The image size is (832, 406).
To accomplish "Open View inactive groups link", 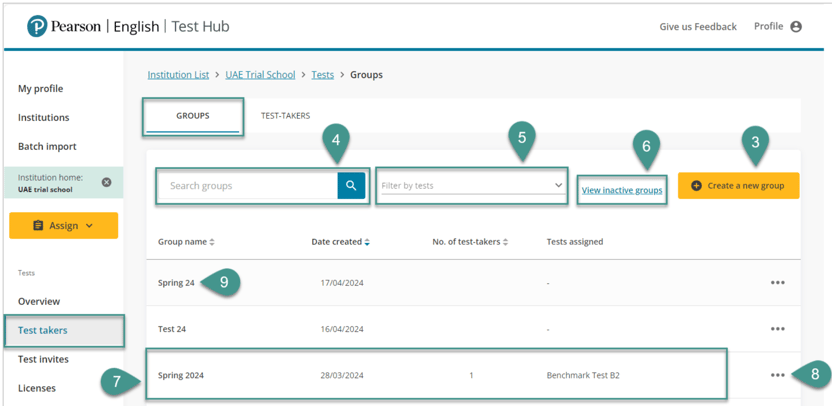I will coord(621,190).
